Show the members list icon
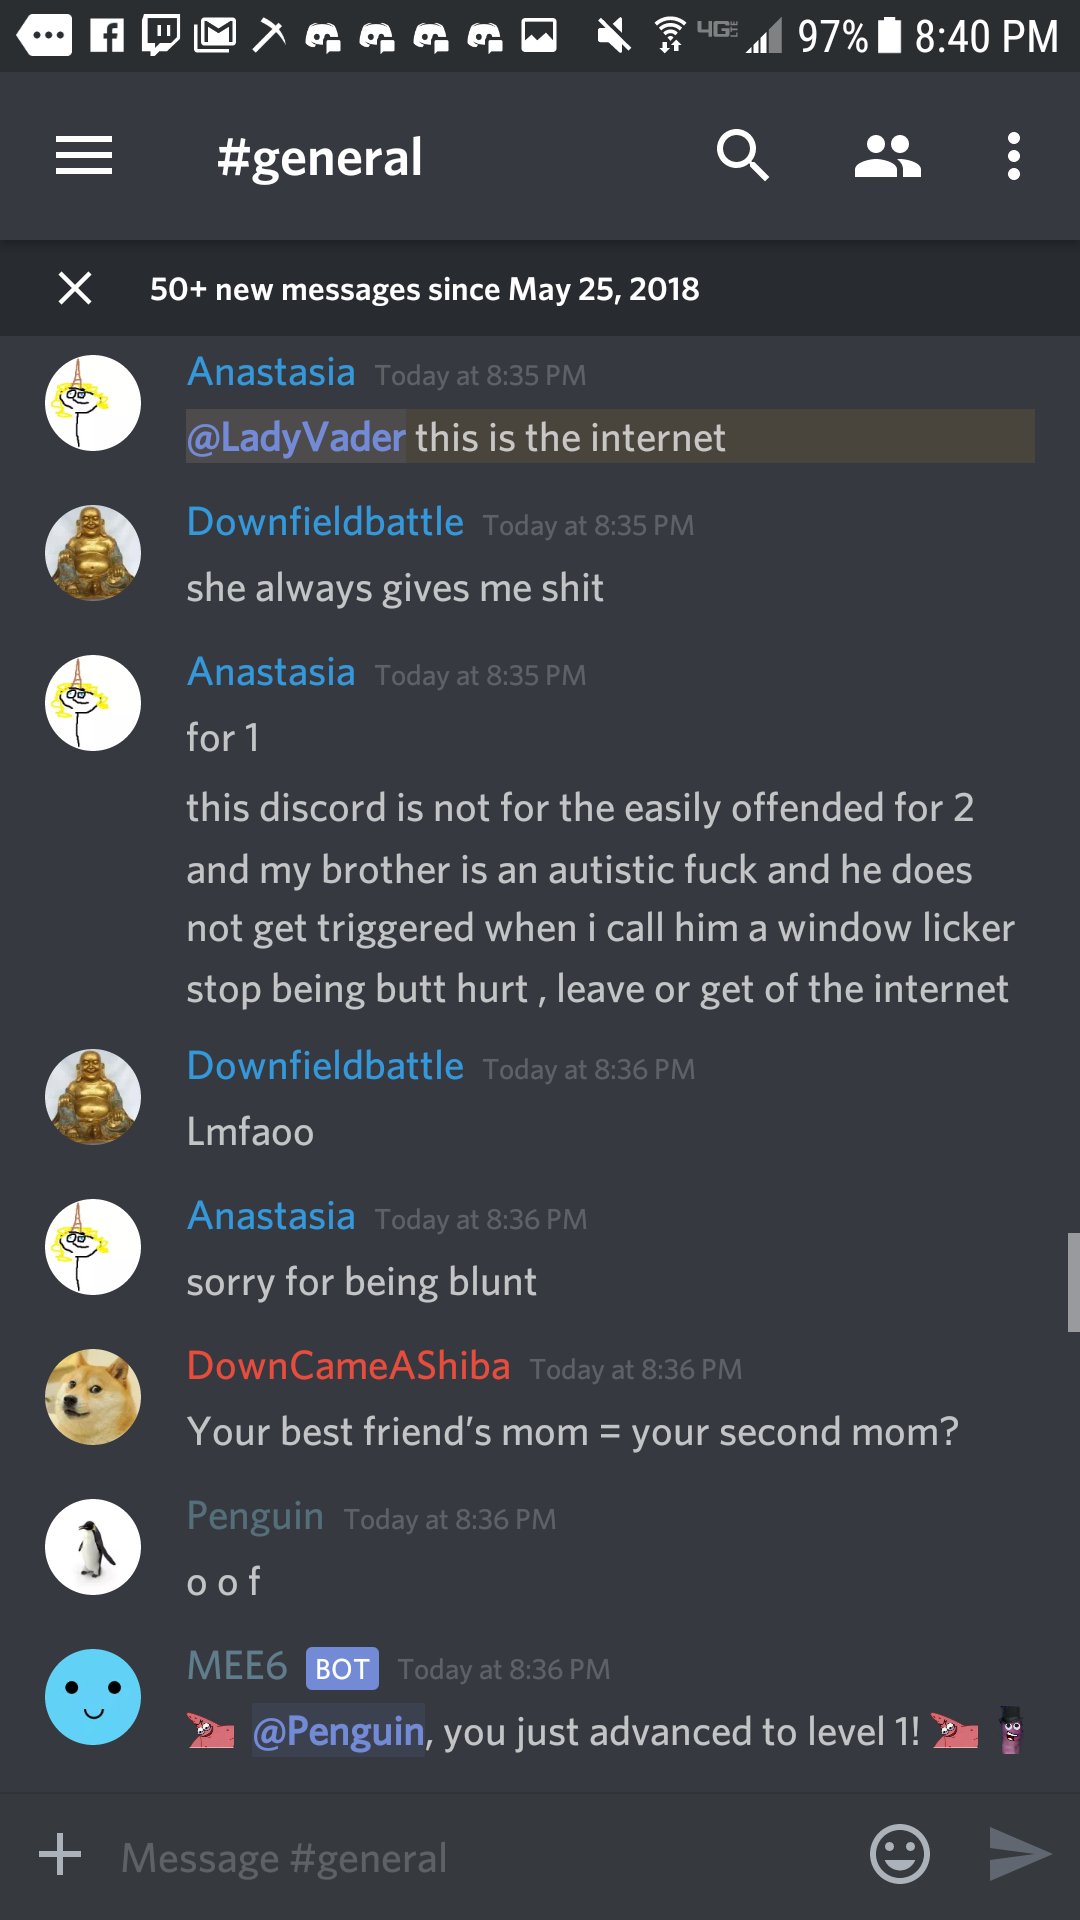 (x=887, y=157)
